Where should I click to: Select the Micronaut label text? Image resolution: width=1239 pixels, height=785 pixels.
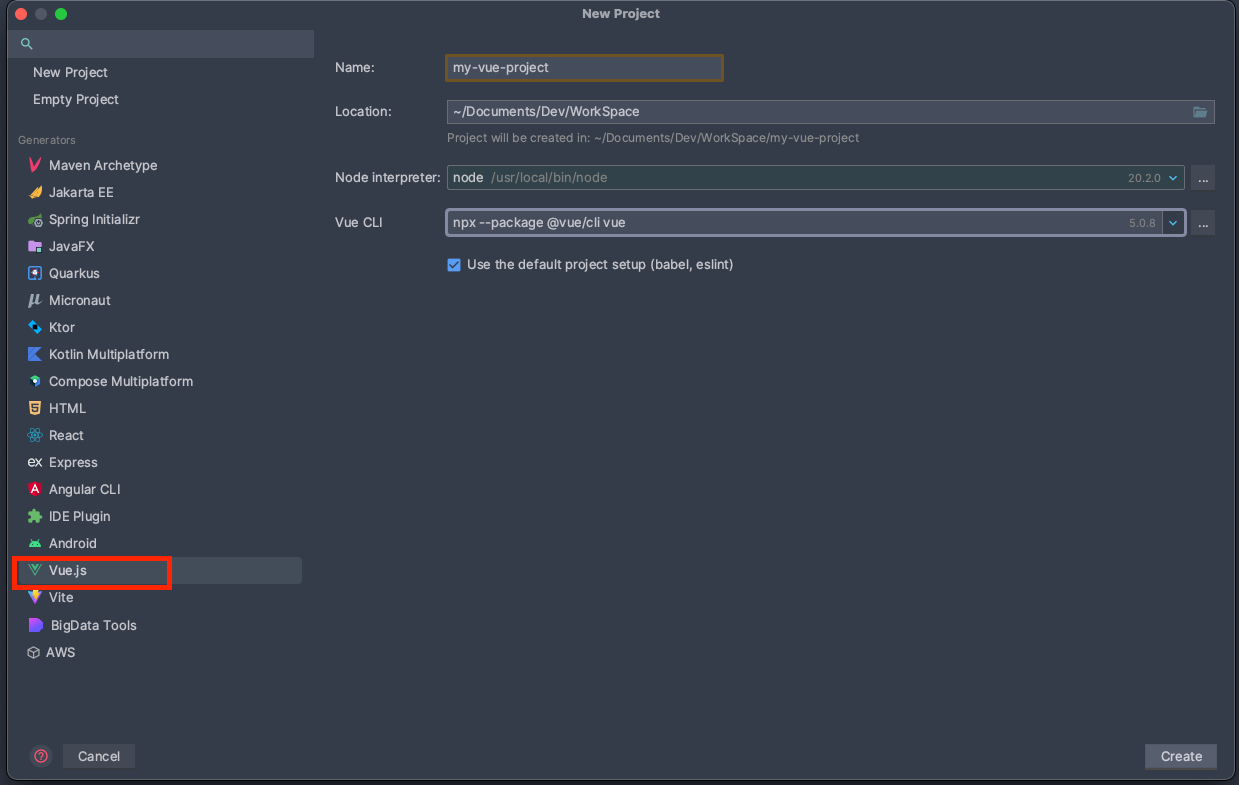click(80, 300)
